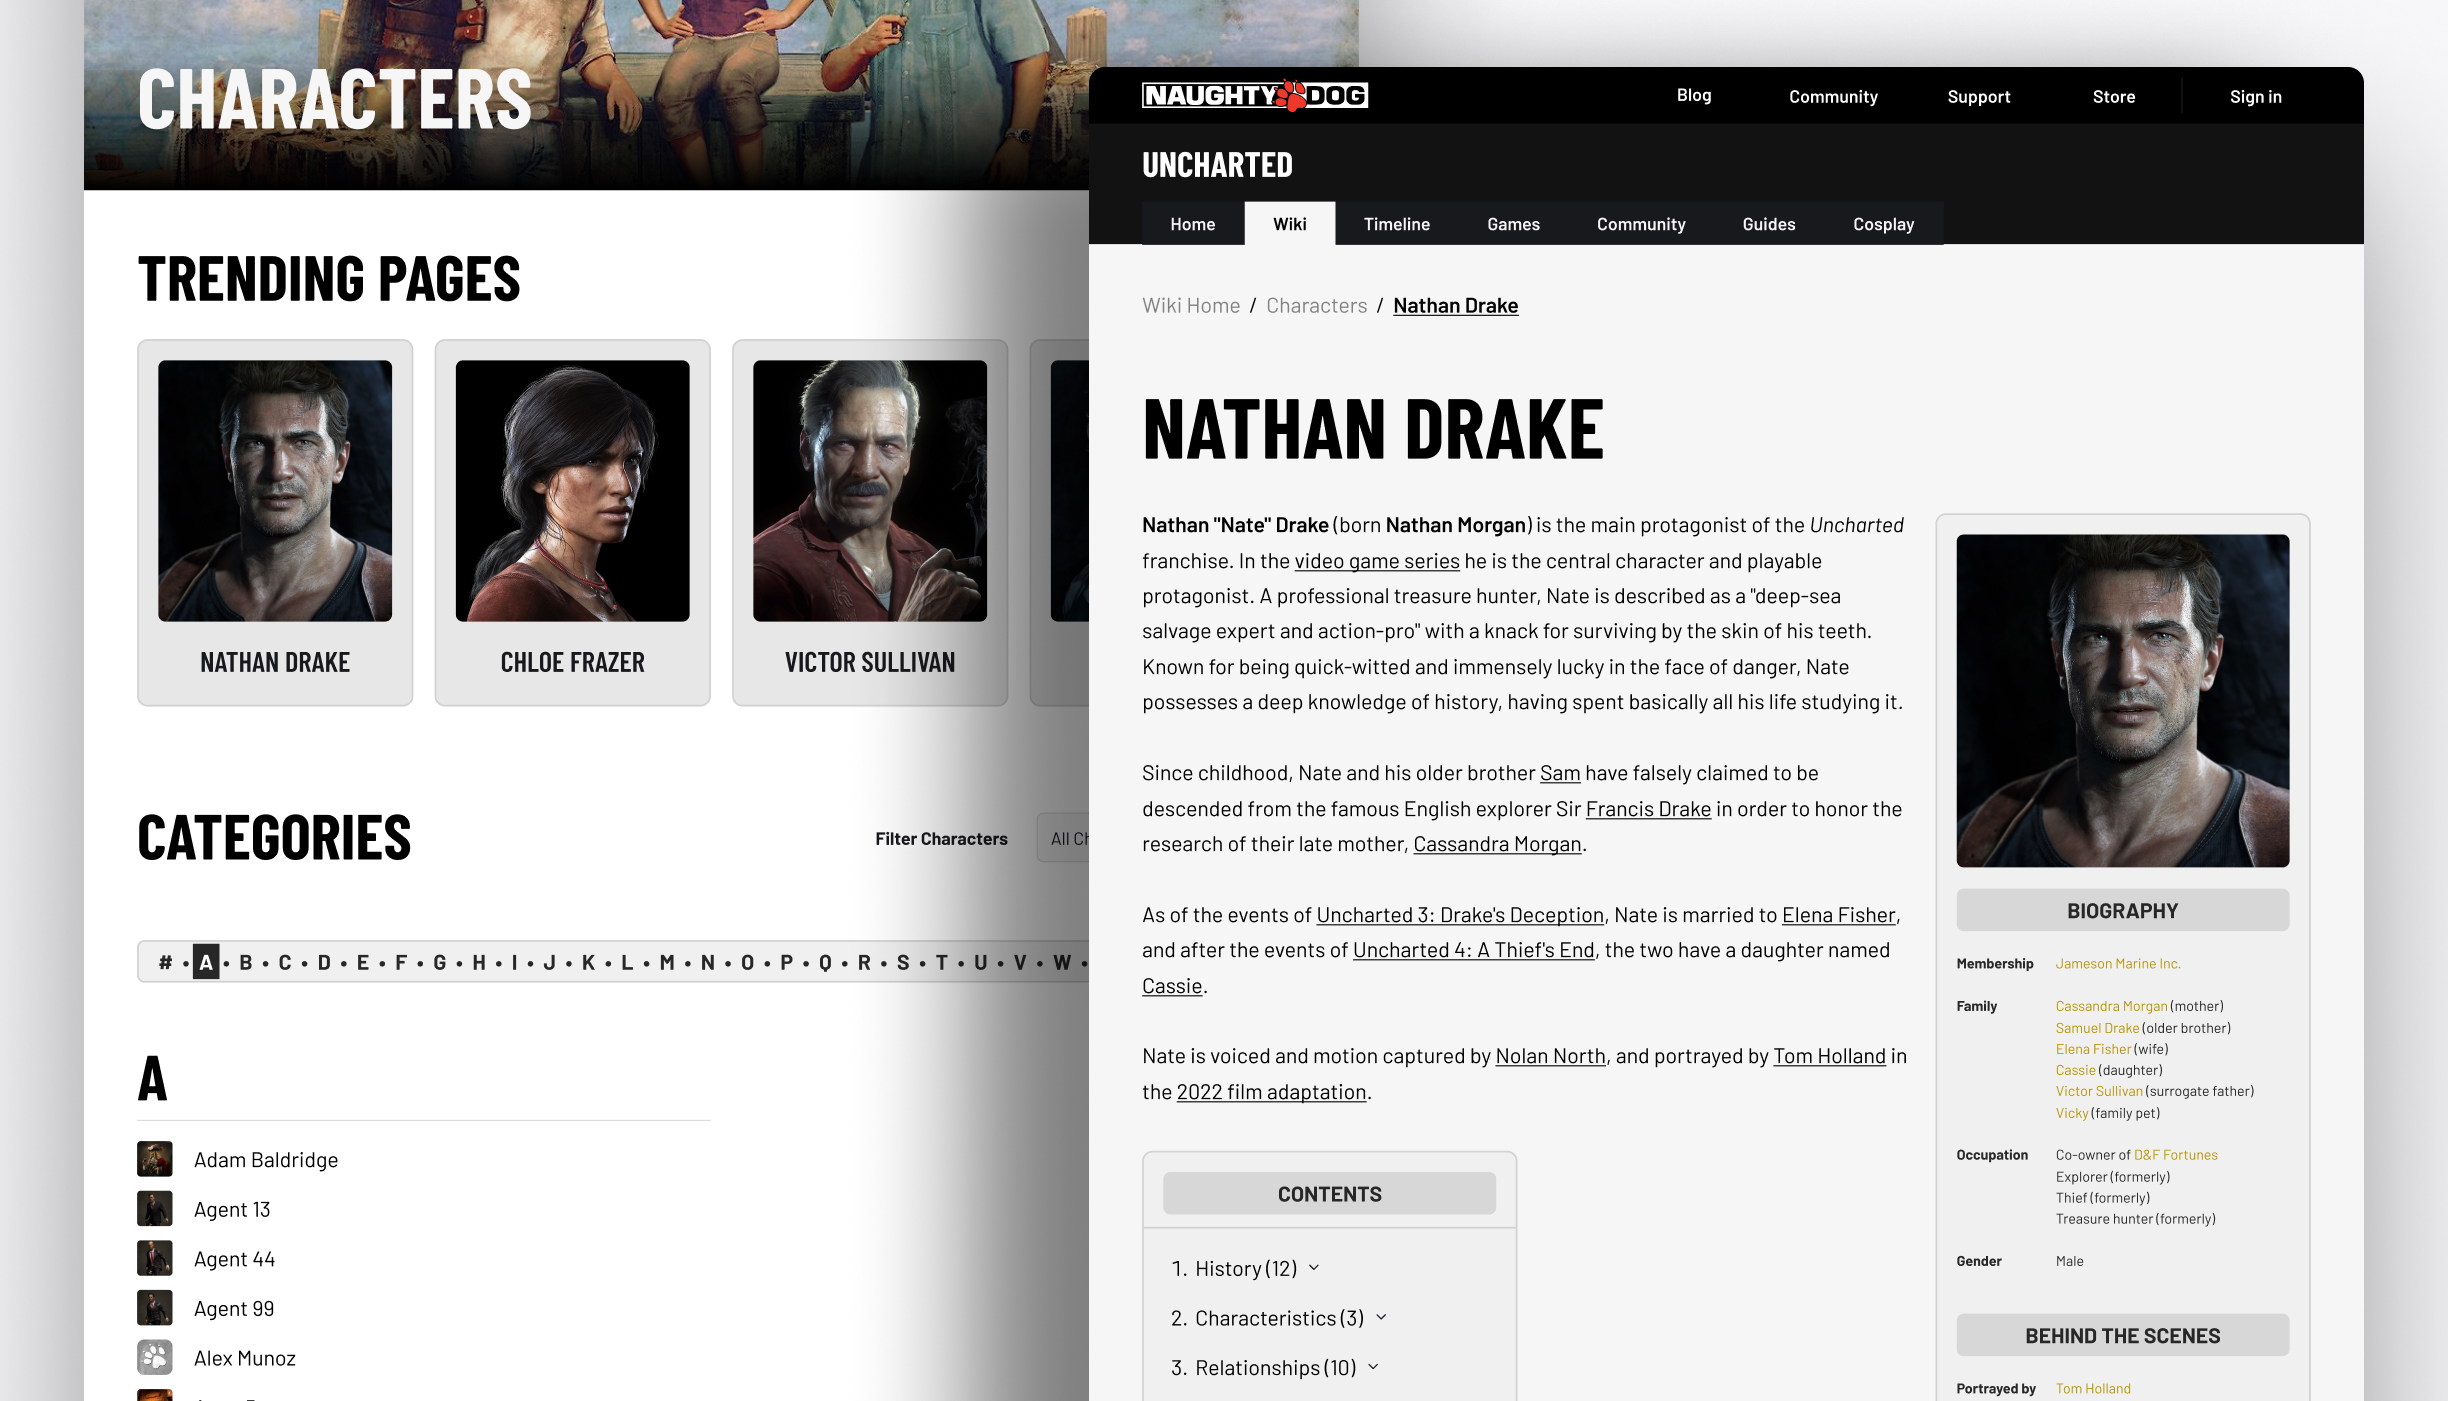Open the Nolan North link
This screenshot has width=2448, height=1401.
[x=1550, y=1056]
